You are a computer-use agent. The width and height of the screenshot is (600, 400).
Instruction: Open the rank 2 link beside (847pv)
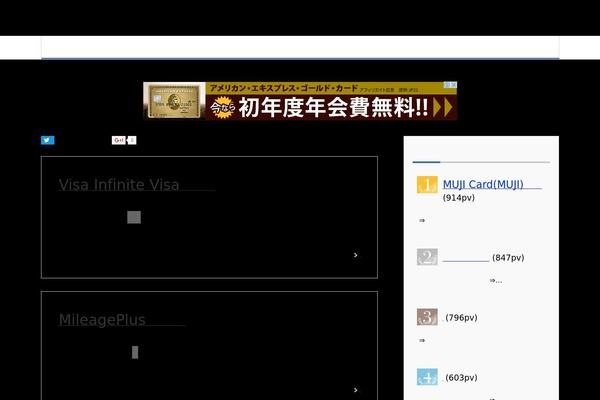[x=466, y=258]
